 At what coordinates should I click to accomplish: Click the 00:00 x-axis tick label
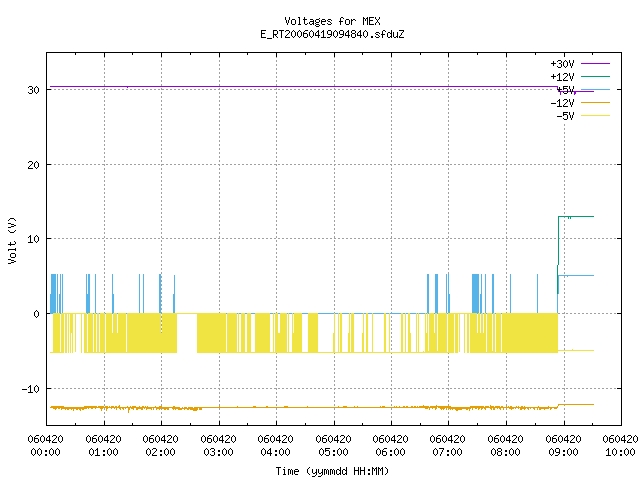tap(45, 452)
